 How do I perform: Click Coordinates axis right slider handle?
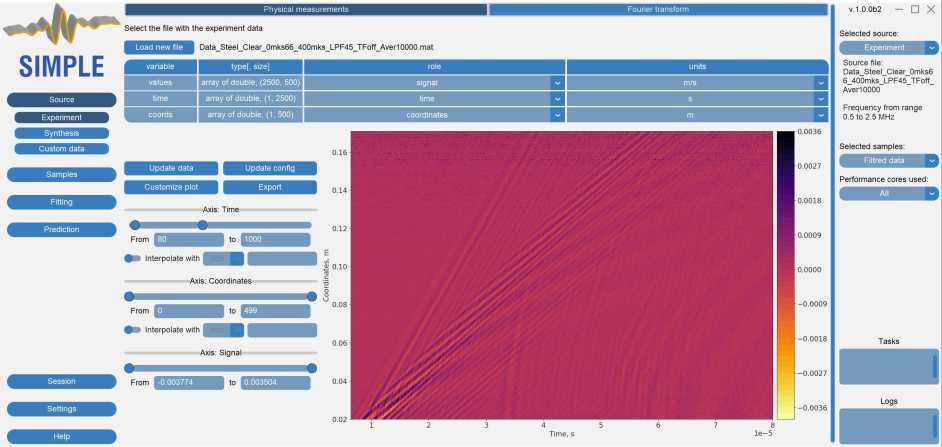(x=312, y=296)
